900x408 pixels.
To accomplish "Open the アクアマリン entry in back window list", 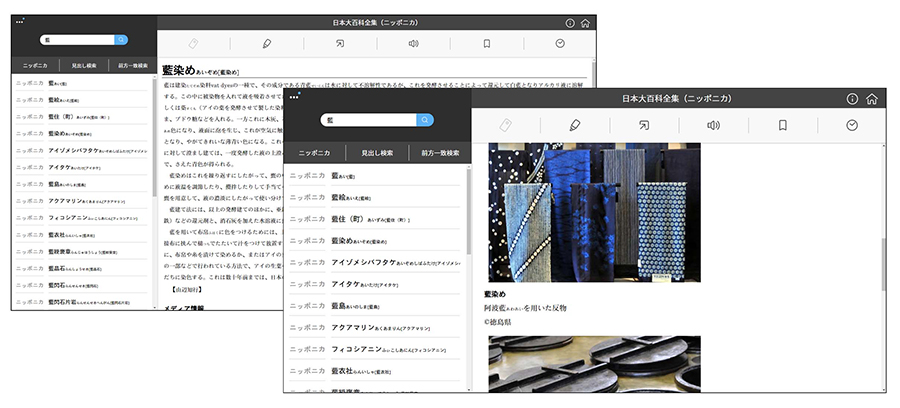I will pos(82,201).
